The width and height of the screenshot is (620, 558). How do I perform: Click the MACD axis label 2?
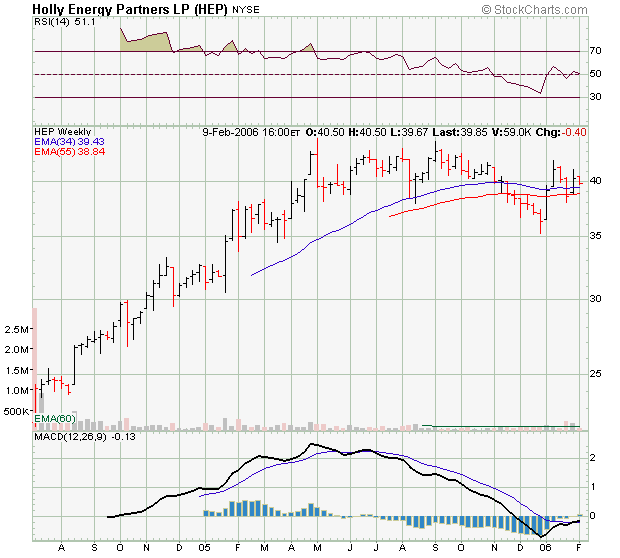pyautogui.click(x=592, y=458)
